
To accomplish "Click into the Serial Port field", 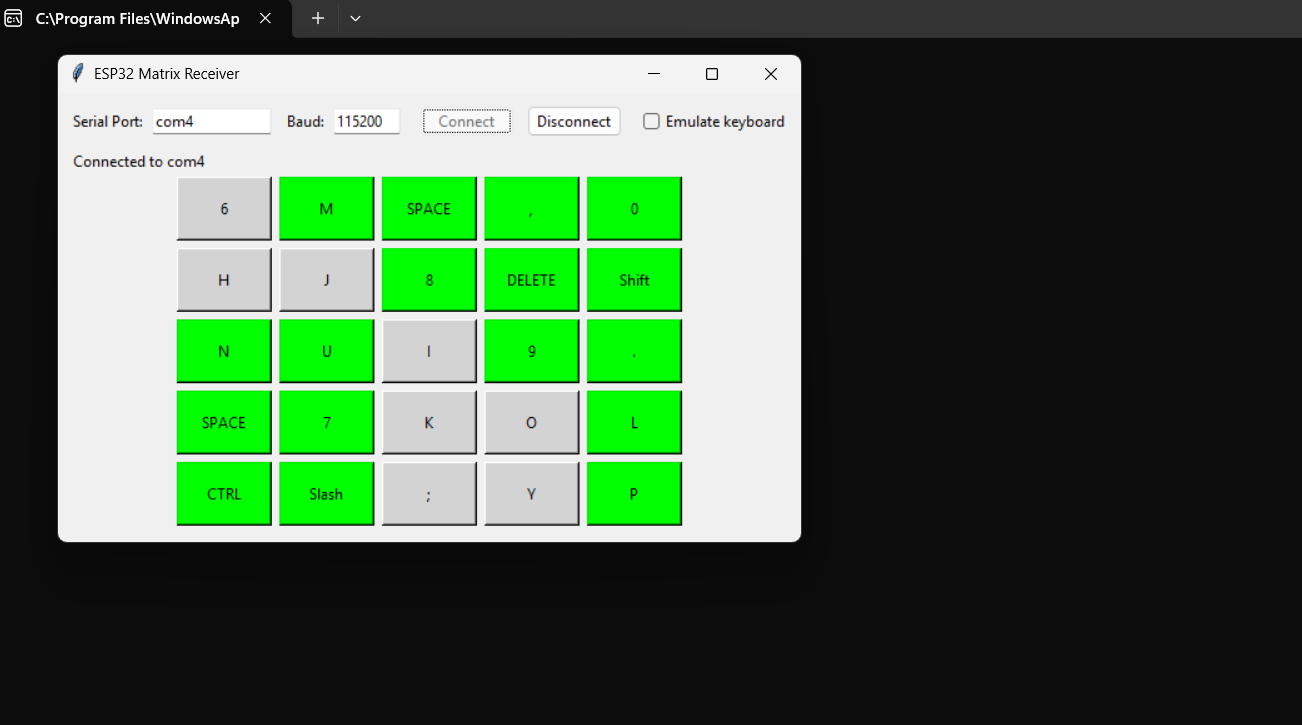I will (x=211, y=121).
